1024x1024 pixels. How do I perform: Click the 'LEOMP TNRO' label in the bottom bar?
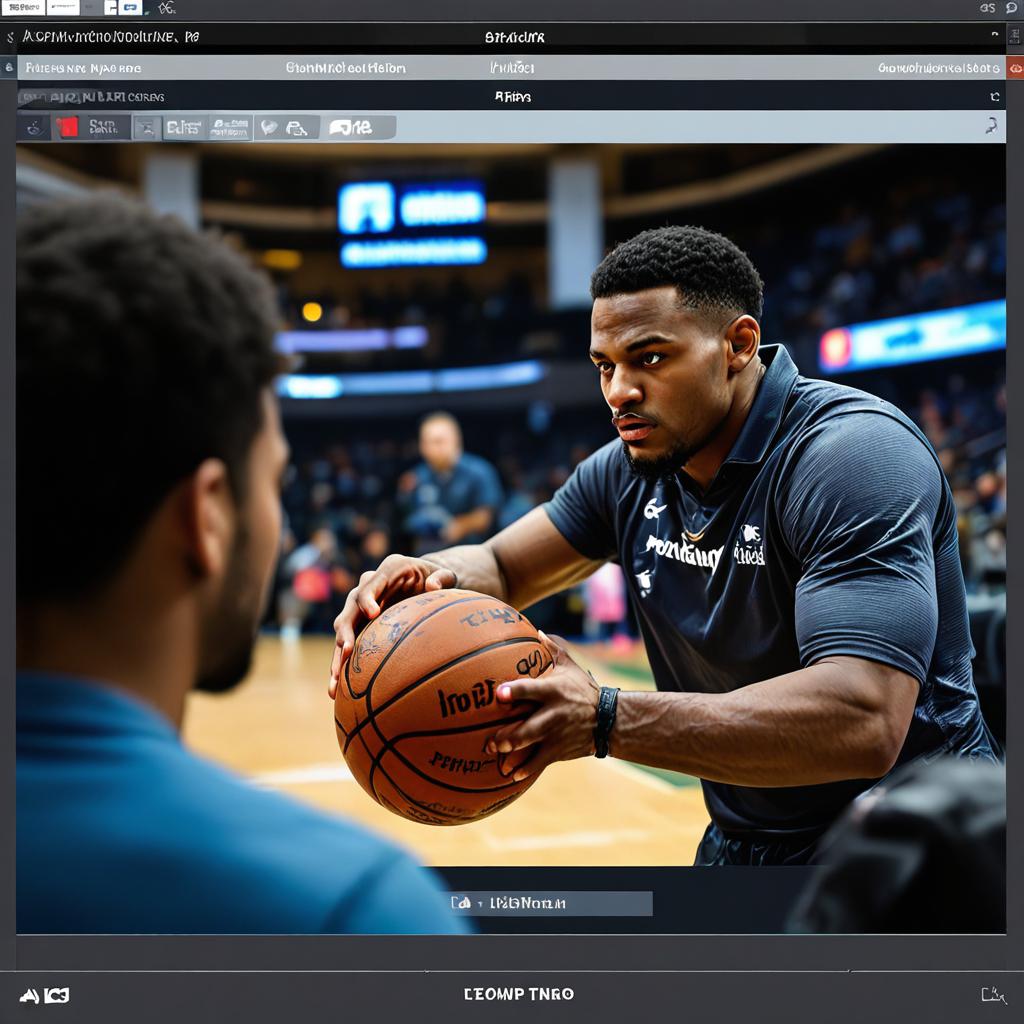[519, 994]
